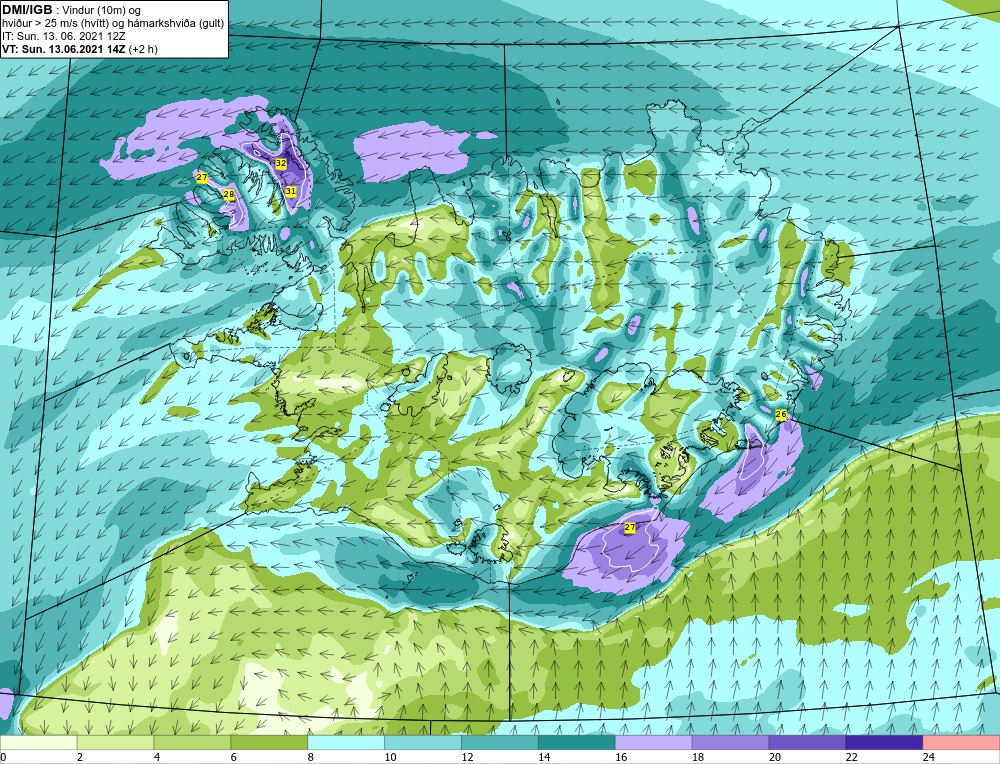Click legend scale number 18
This screenshot has height=764, width=1000.
pos(698,758)
